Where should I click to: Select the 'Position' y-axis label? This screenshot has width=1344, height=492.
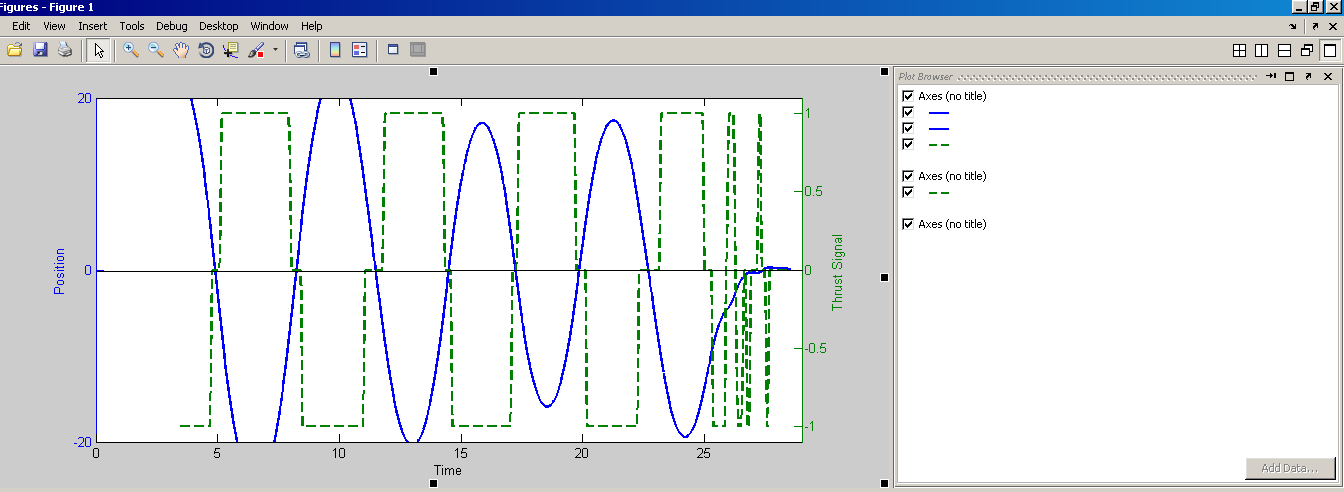coord(60,270)
